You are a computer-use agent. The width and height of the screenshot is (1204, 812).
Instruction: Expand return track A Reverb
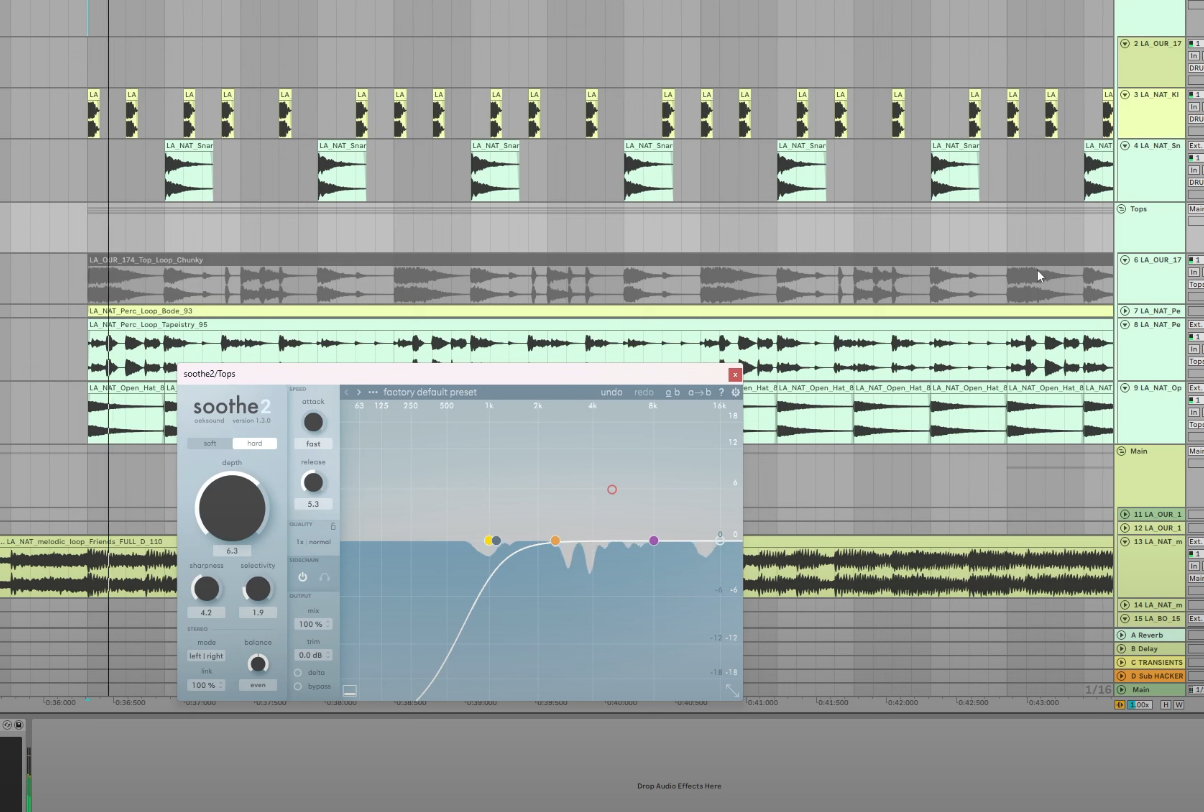pyautogui.click(x=1122, y=635)
